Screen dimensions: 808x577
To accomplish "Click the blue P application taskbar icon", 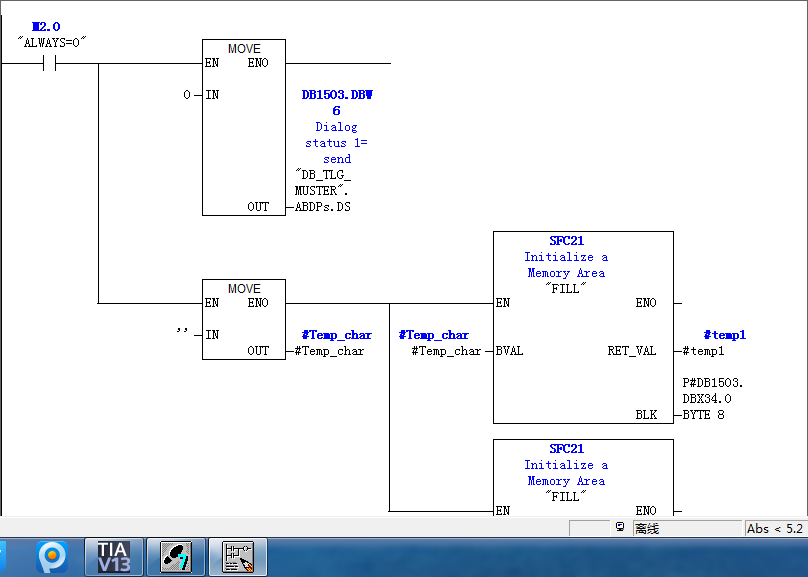I will click(51, 556).
